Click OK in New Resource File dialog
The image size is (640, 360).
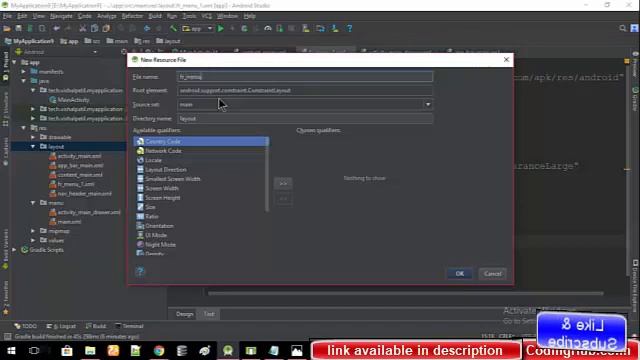pyautogui.click(x=460, y=274)
